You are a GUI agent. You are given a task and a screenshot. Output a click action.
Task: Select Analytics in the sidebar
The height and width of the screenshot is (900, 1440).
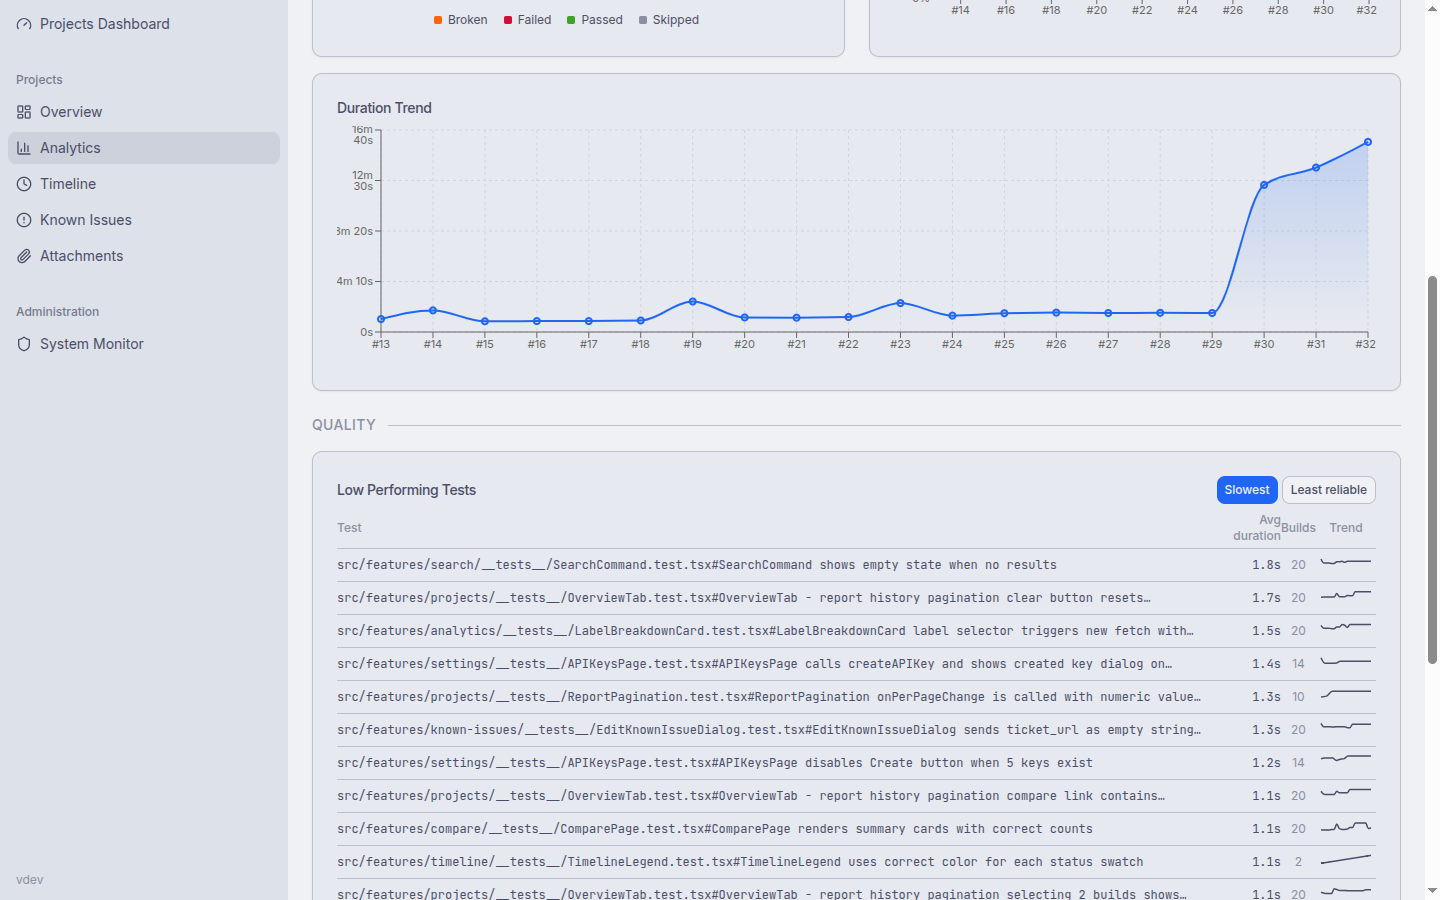pyautogui.click(x=144, y=148)
